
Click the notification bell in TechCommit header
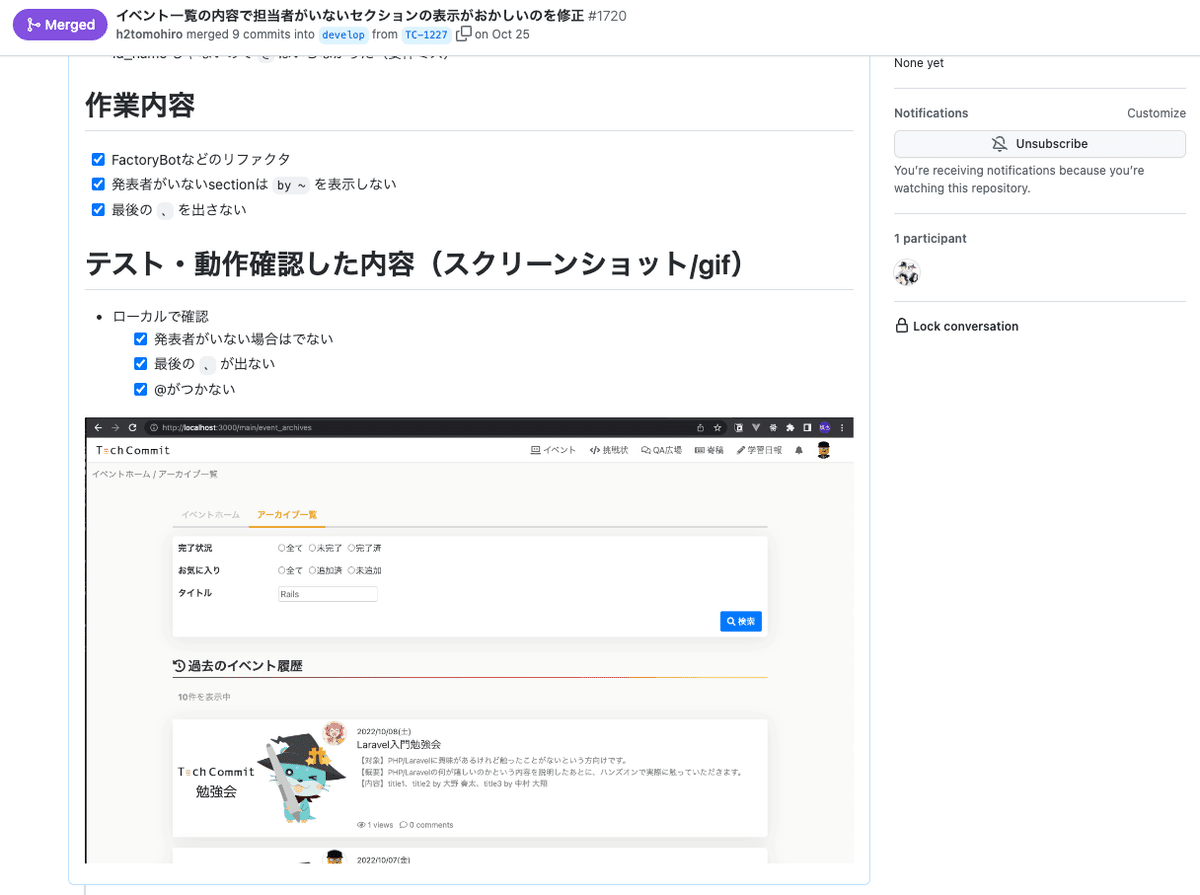[x=799, y=450]
